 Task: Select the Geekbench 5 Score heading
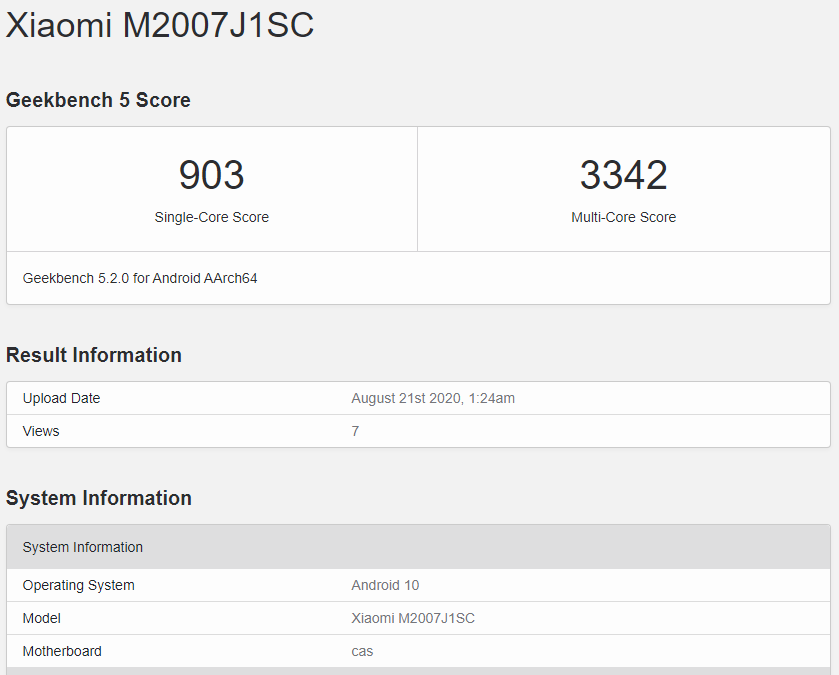(98, 100)
